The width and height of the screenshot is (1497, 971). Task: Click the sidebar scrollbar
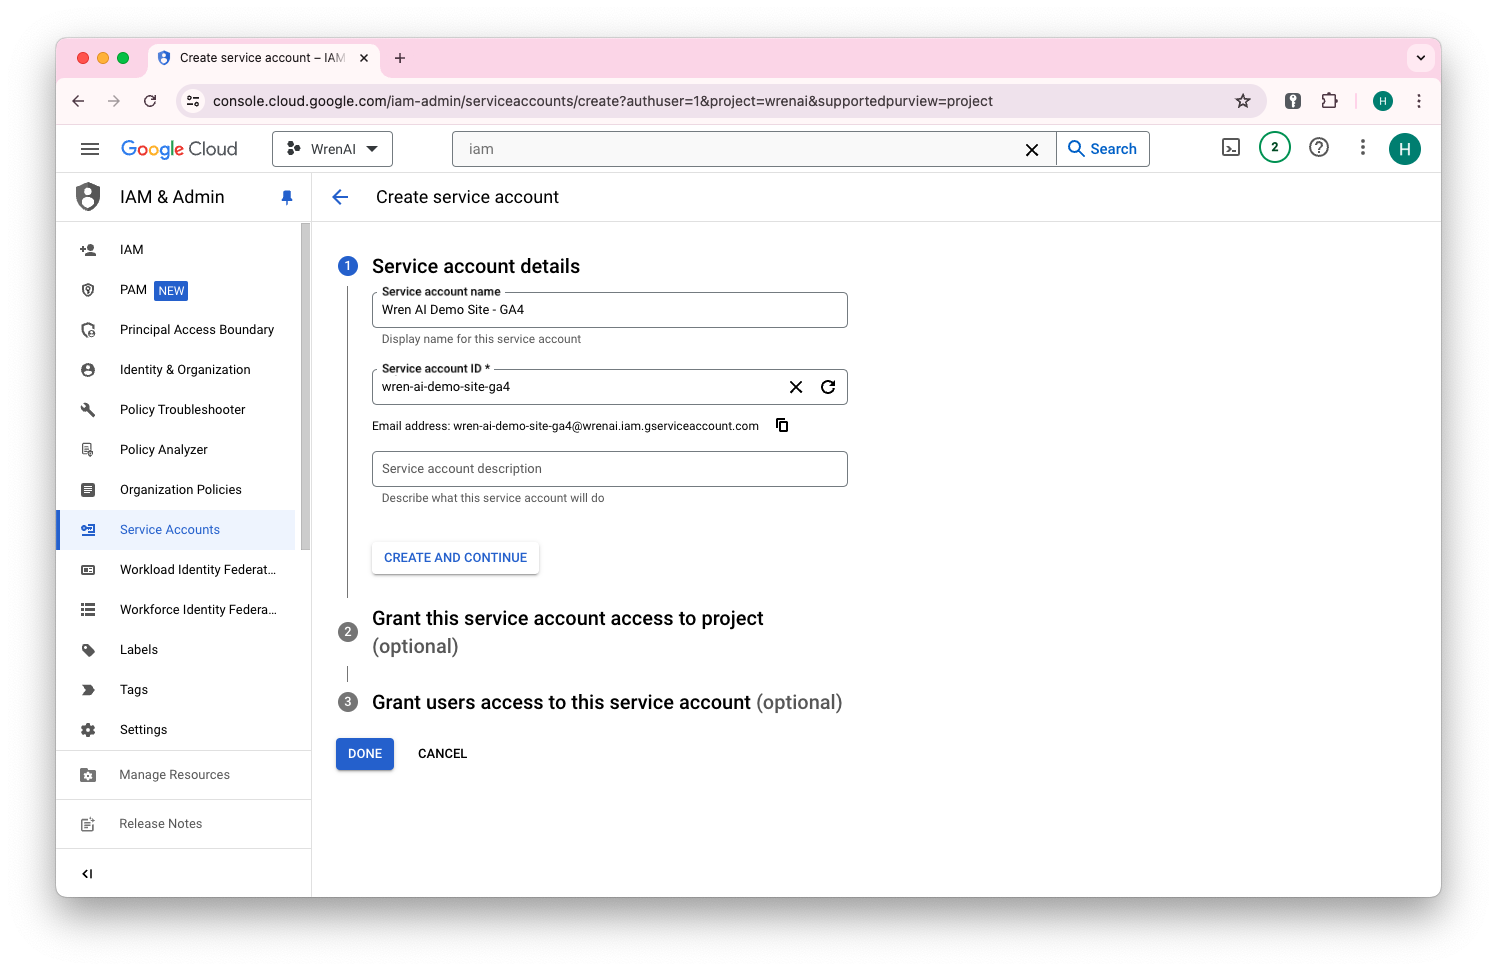click(305, 386)
